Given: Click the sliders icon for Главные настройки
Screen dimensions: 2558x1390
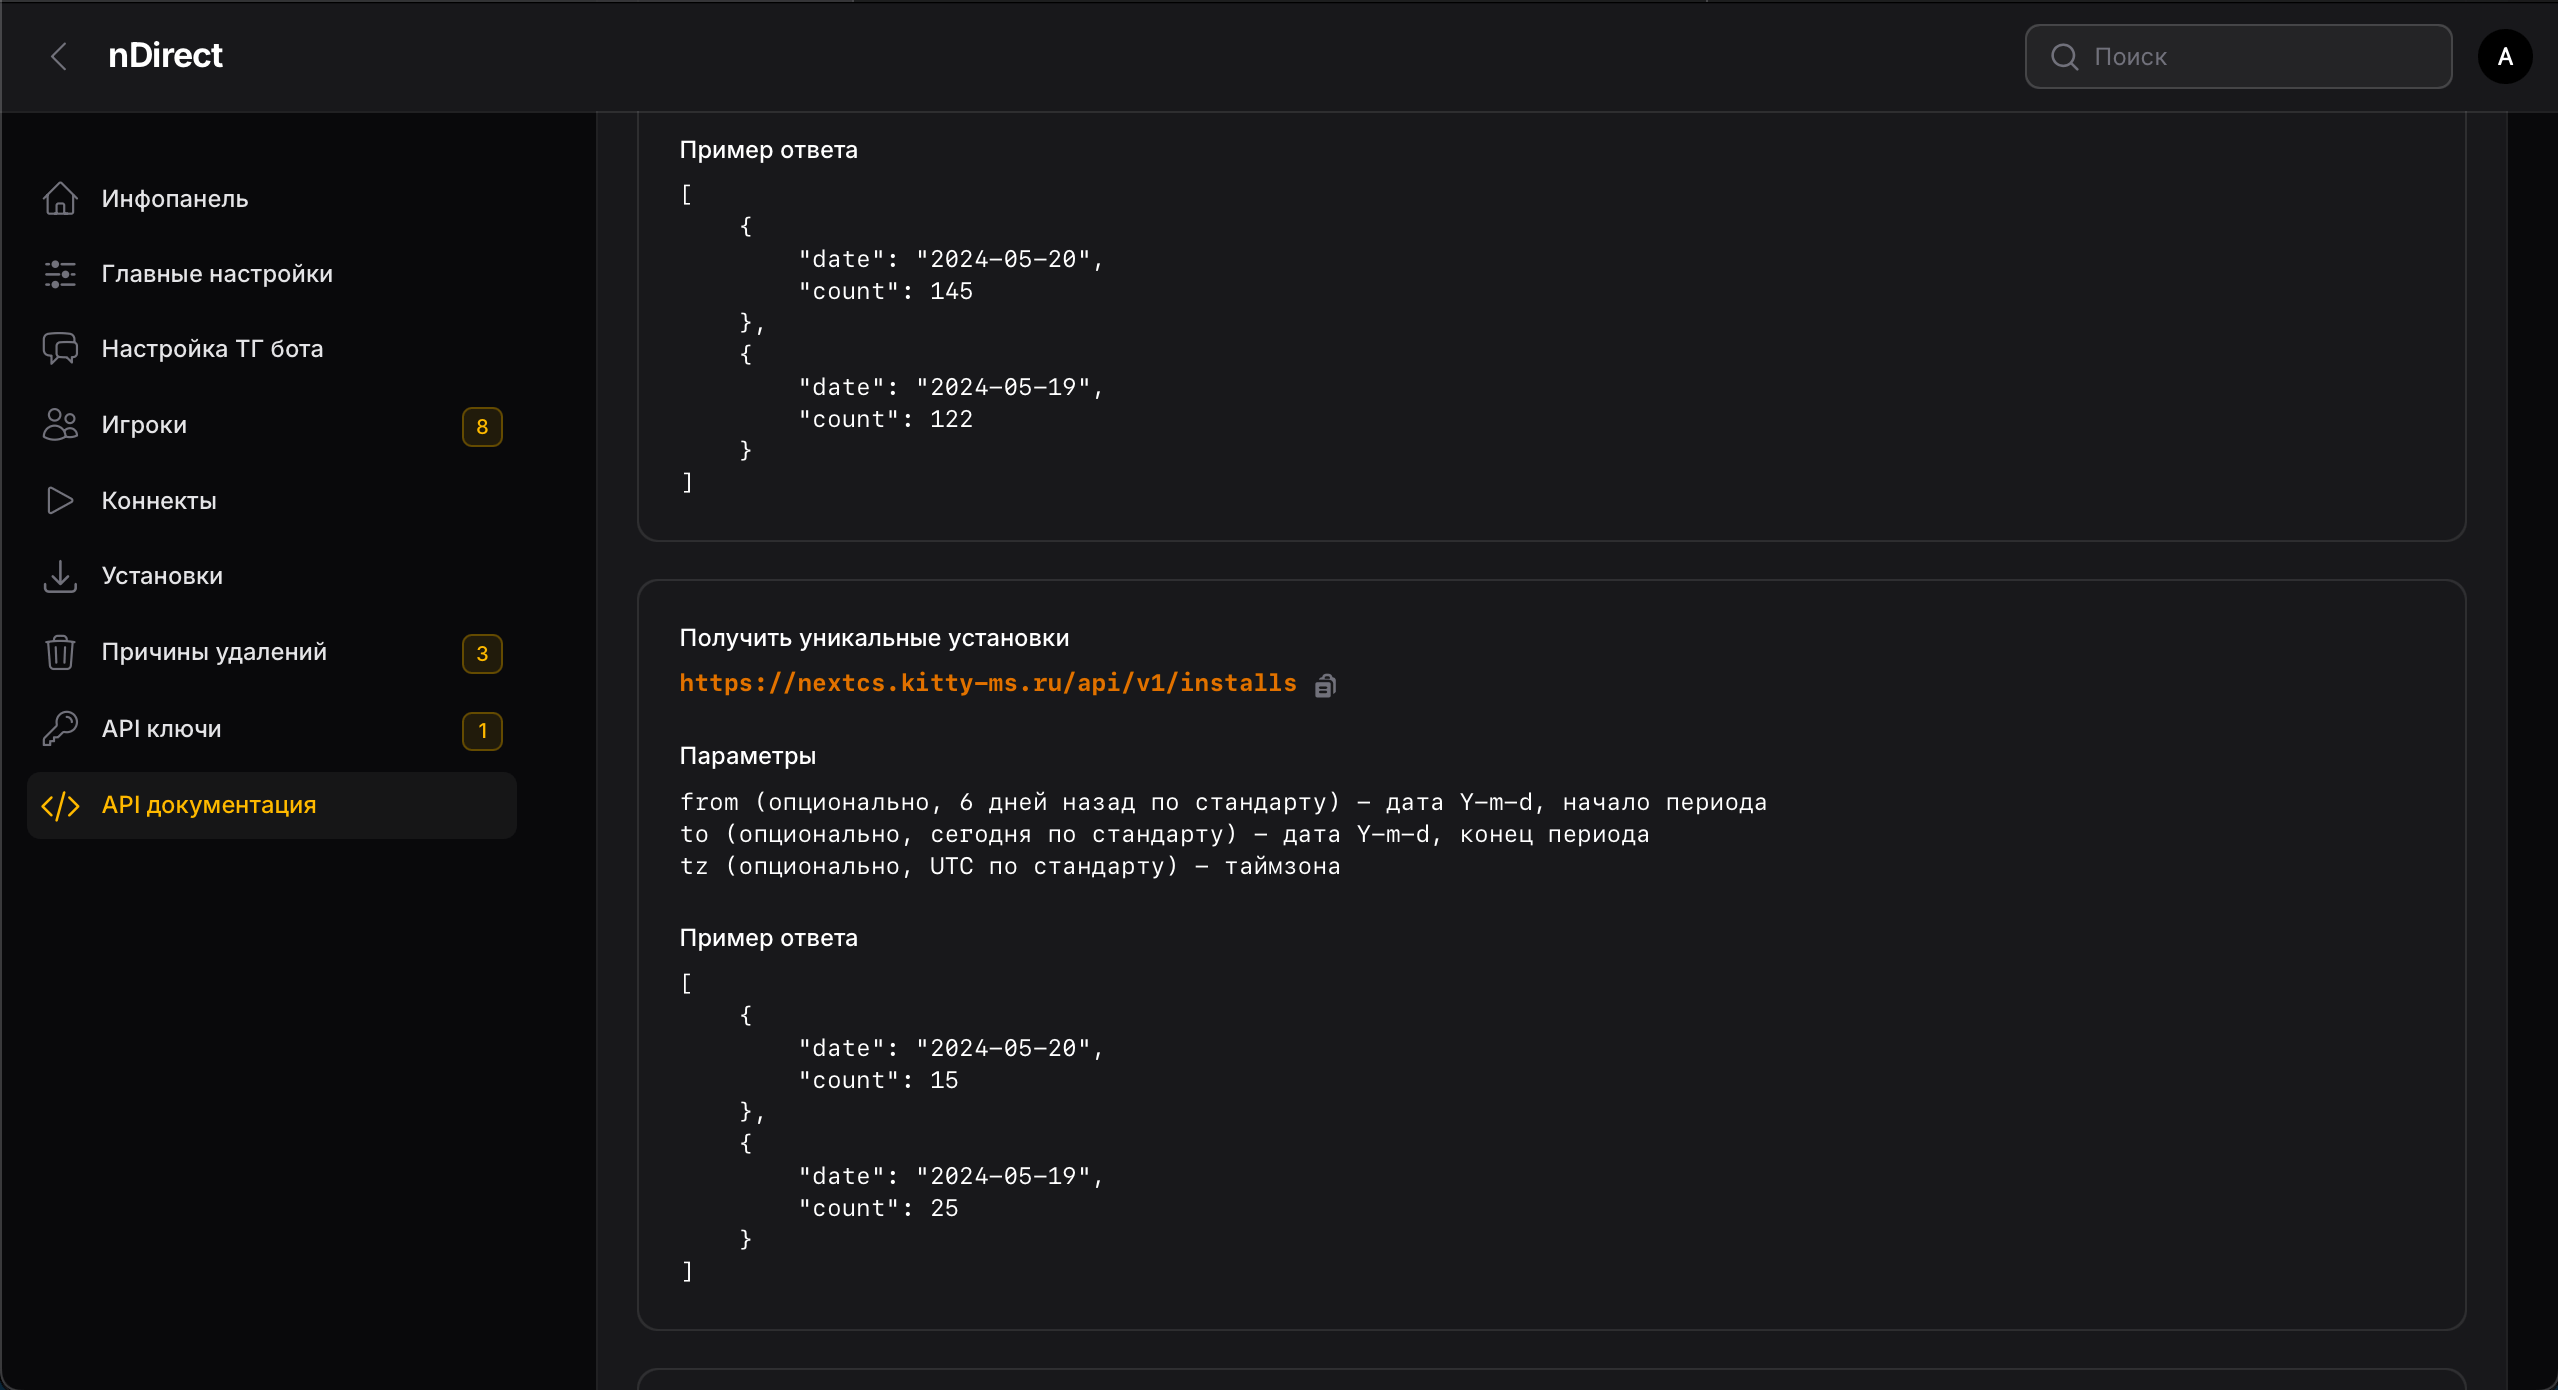Looking at the screenshot, I should click(60, 274).
